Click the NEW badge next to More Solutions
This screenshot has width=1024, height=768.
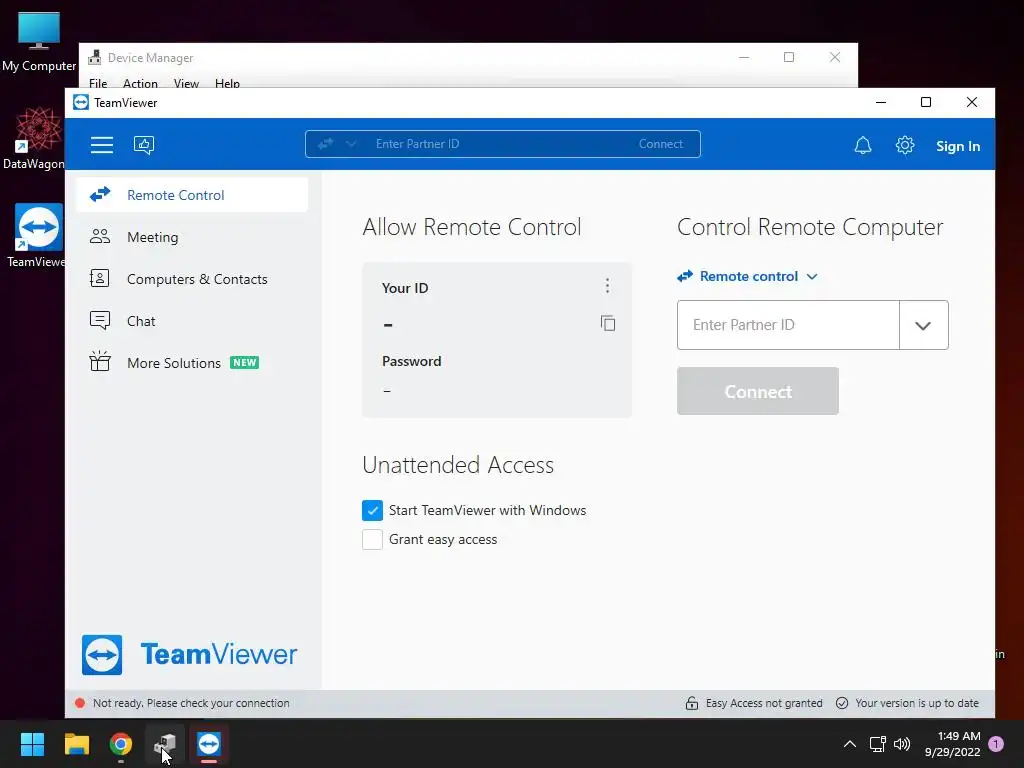pos(244,362)
